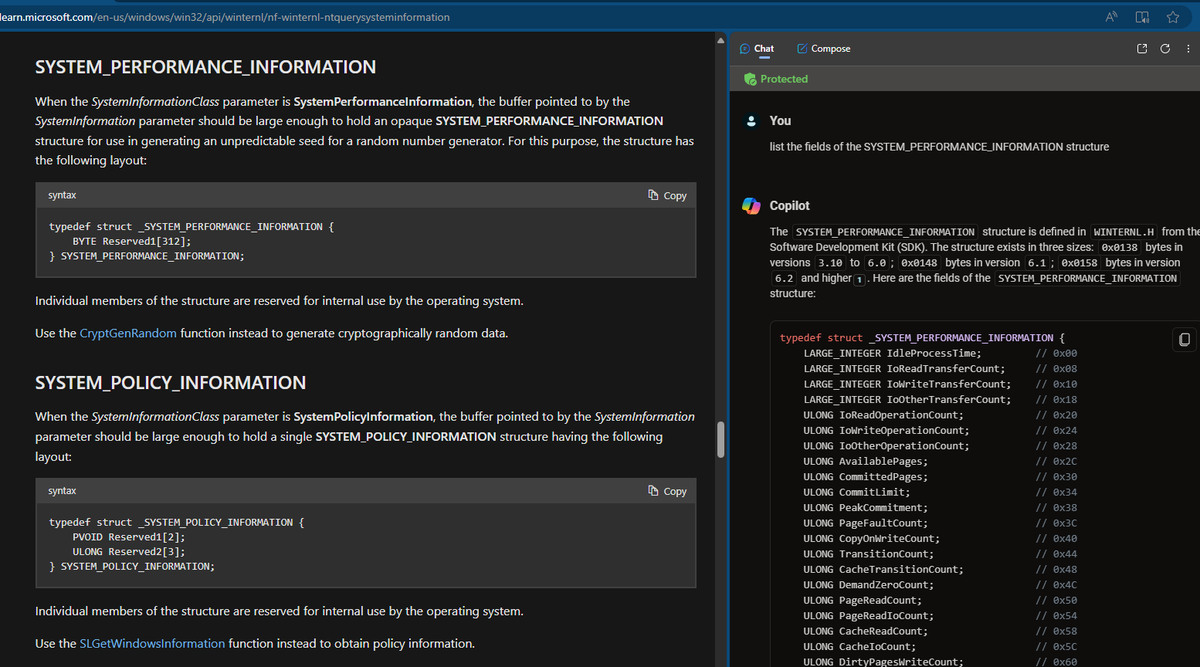Copy Copilot code block with clipboard icon

[x=1183, y=340]
